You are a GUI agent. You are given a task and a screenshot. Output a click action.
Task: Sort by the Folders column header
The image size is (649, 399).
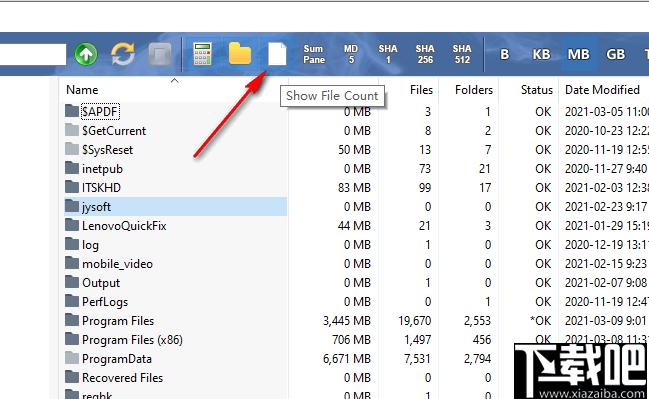point(474,90)
